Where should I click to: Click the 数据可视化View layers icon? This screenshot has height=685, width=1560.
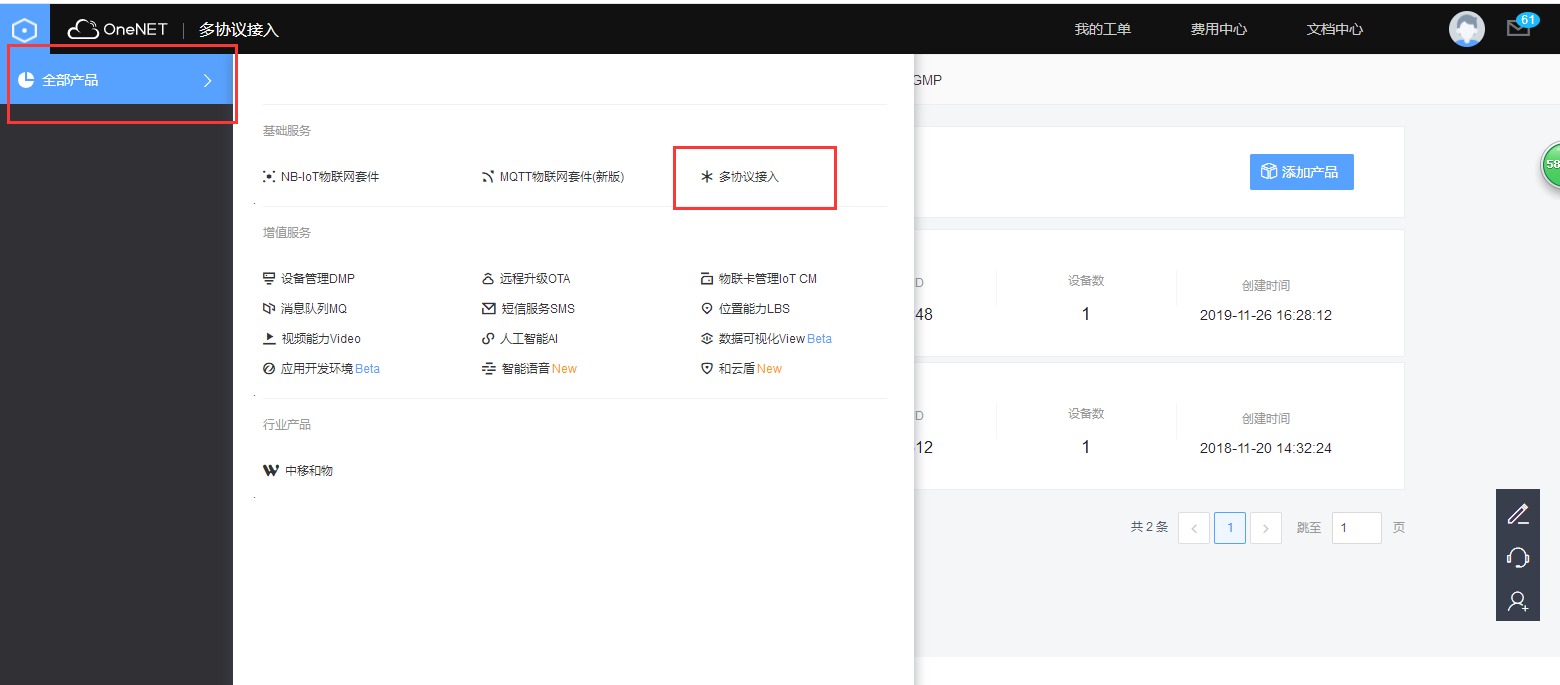click(x=707, y=338)
